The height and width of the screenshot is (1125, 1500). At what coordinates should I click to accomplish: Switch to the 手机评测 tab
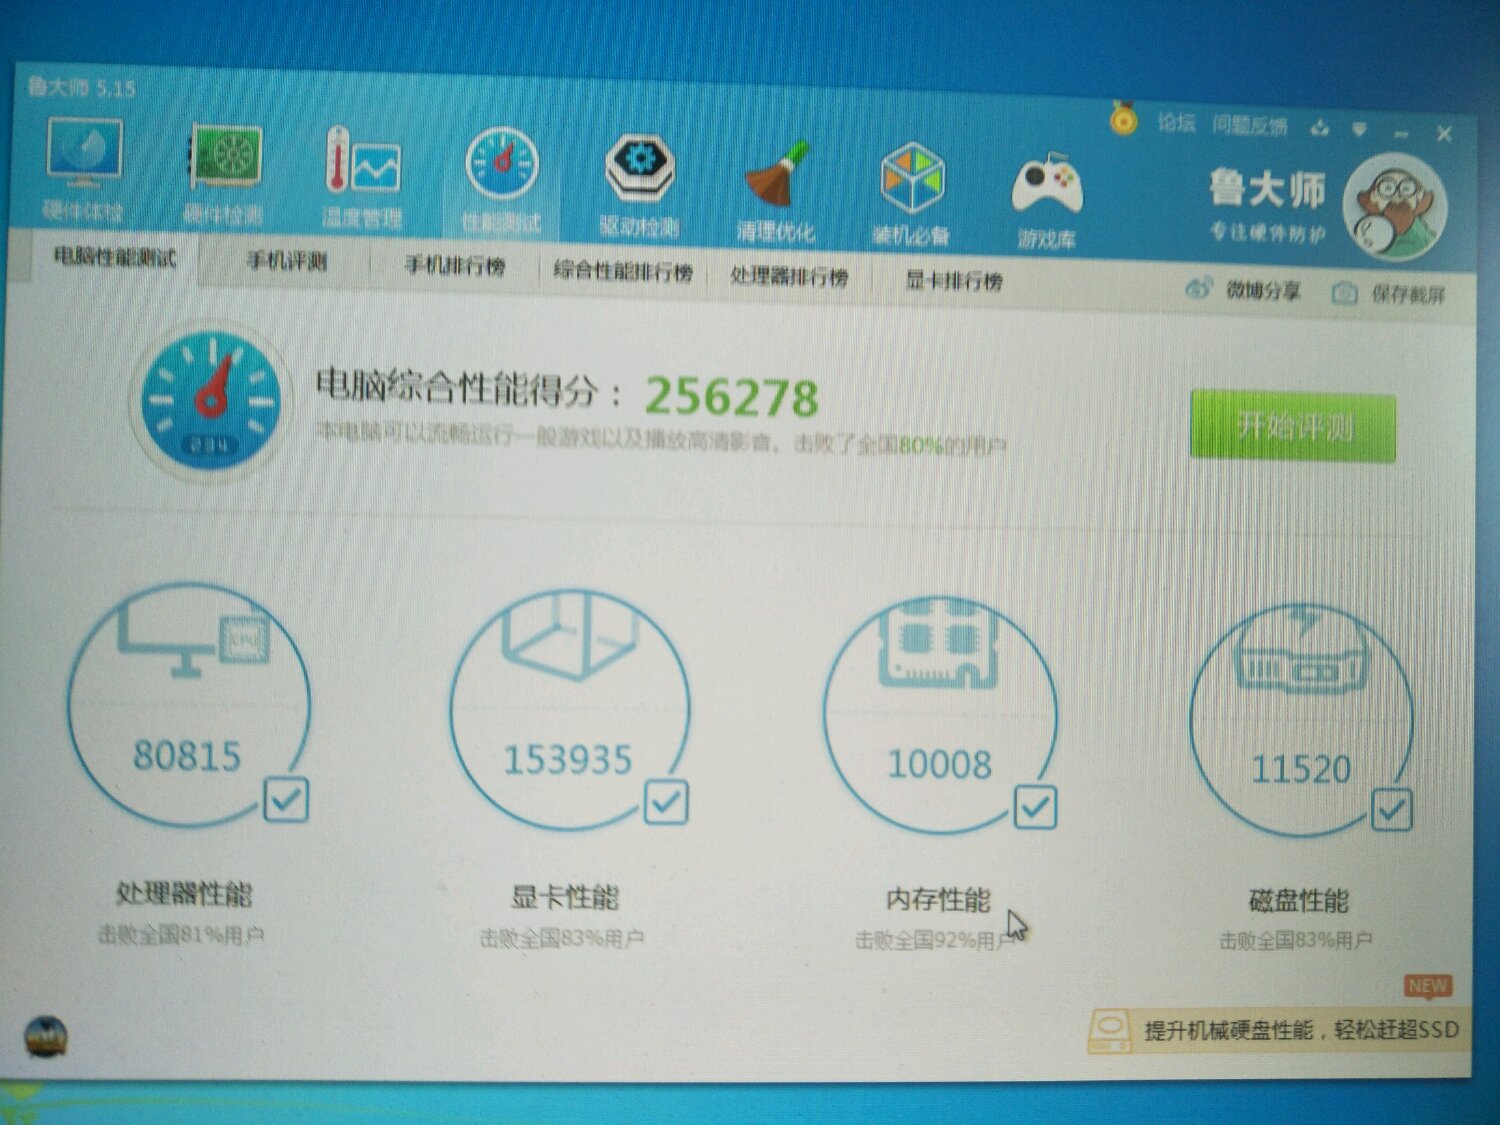click(x=287, y=262)
